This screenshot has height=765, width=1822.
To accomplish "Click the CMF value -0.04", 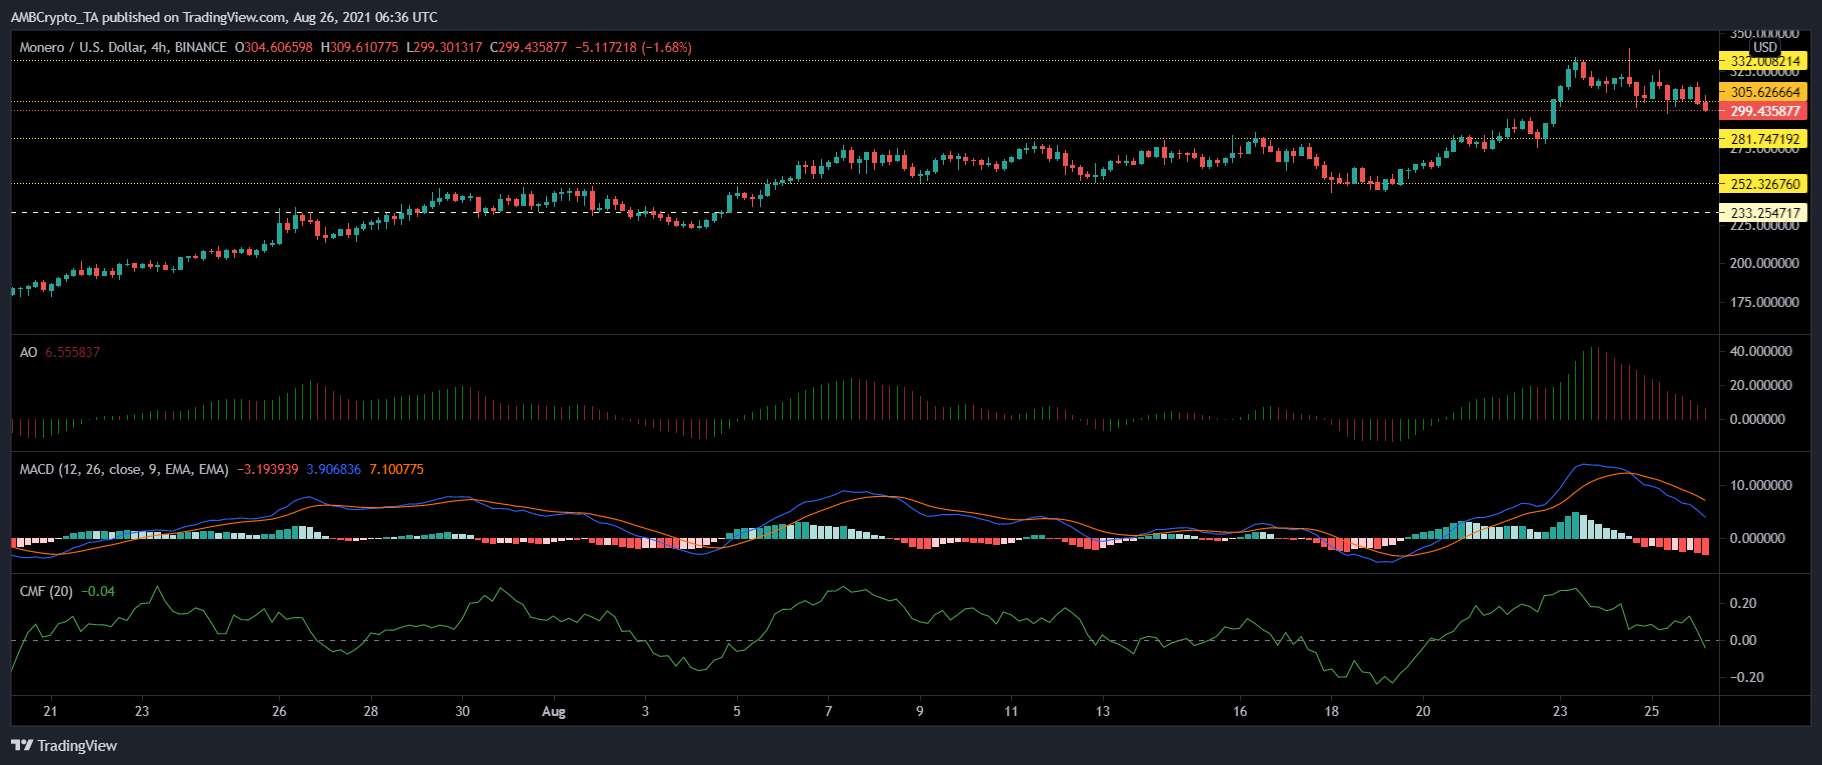I will click(98, 591).
